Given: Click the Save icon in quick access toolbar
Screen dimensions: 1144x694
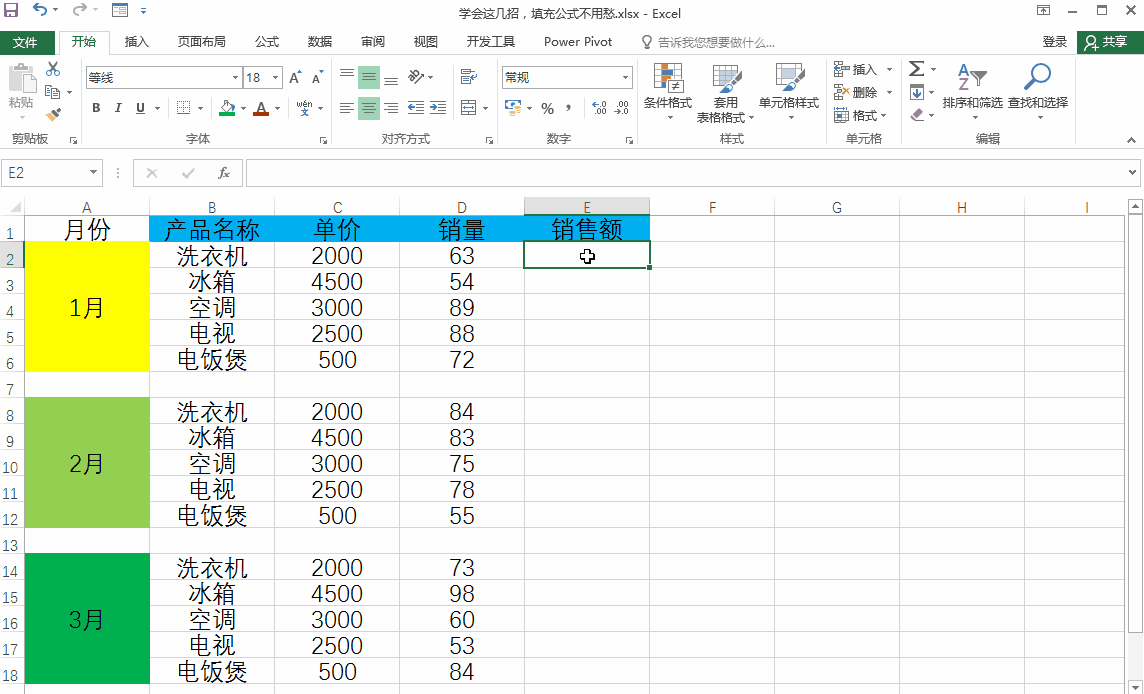Looking at the screenshot, I should point(11,11).
